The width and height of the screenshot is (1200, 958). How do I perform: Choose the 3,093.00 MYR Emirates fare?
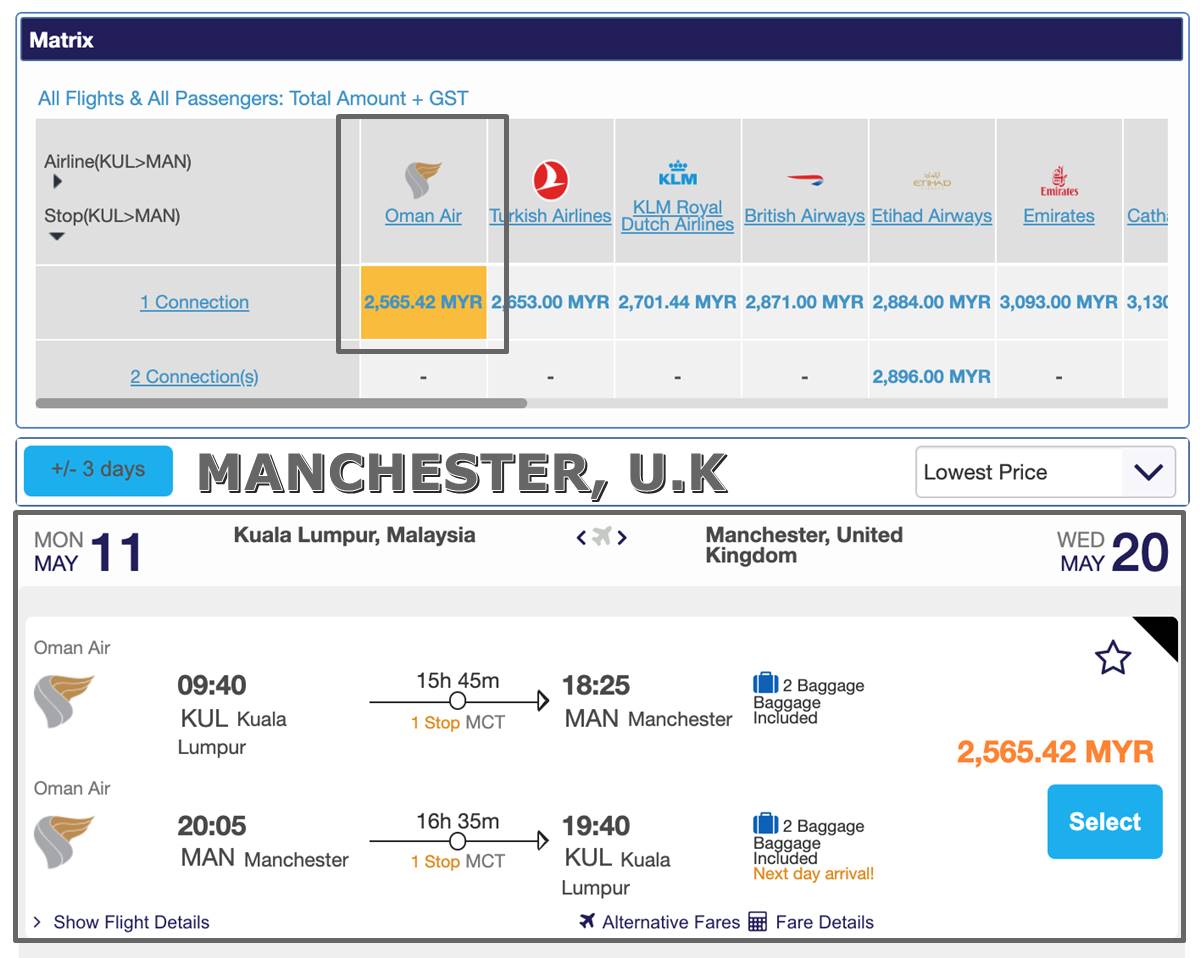coord(1058,302)
